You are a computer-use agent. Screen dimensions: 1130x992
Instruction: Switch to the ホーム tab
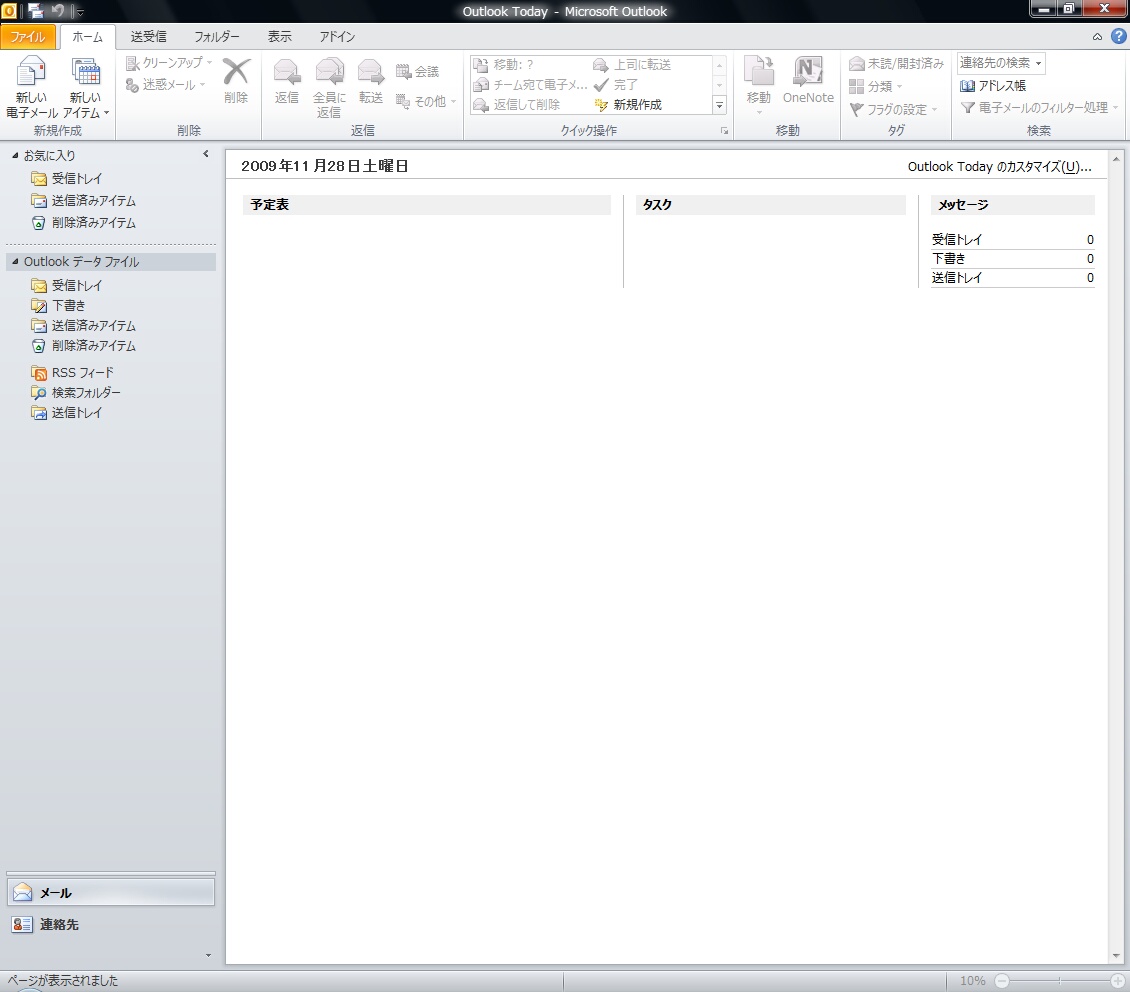(x=87, y=37)
